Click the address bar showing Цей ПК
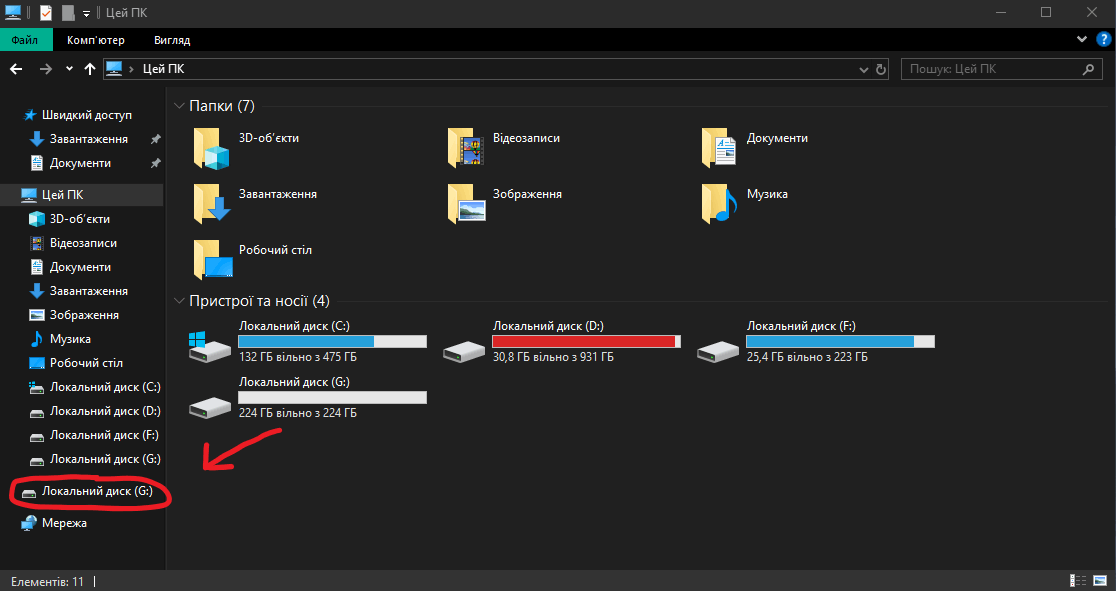The width and height of the screenshot is (1116, 591). 495,69
